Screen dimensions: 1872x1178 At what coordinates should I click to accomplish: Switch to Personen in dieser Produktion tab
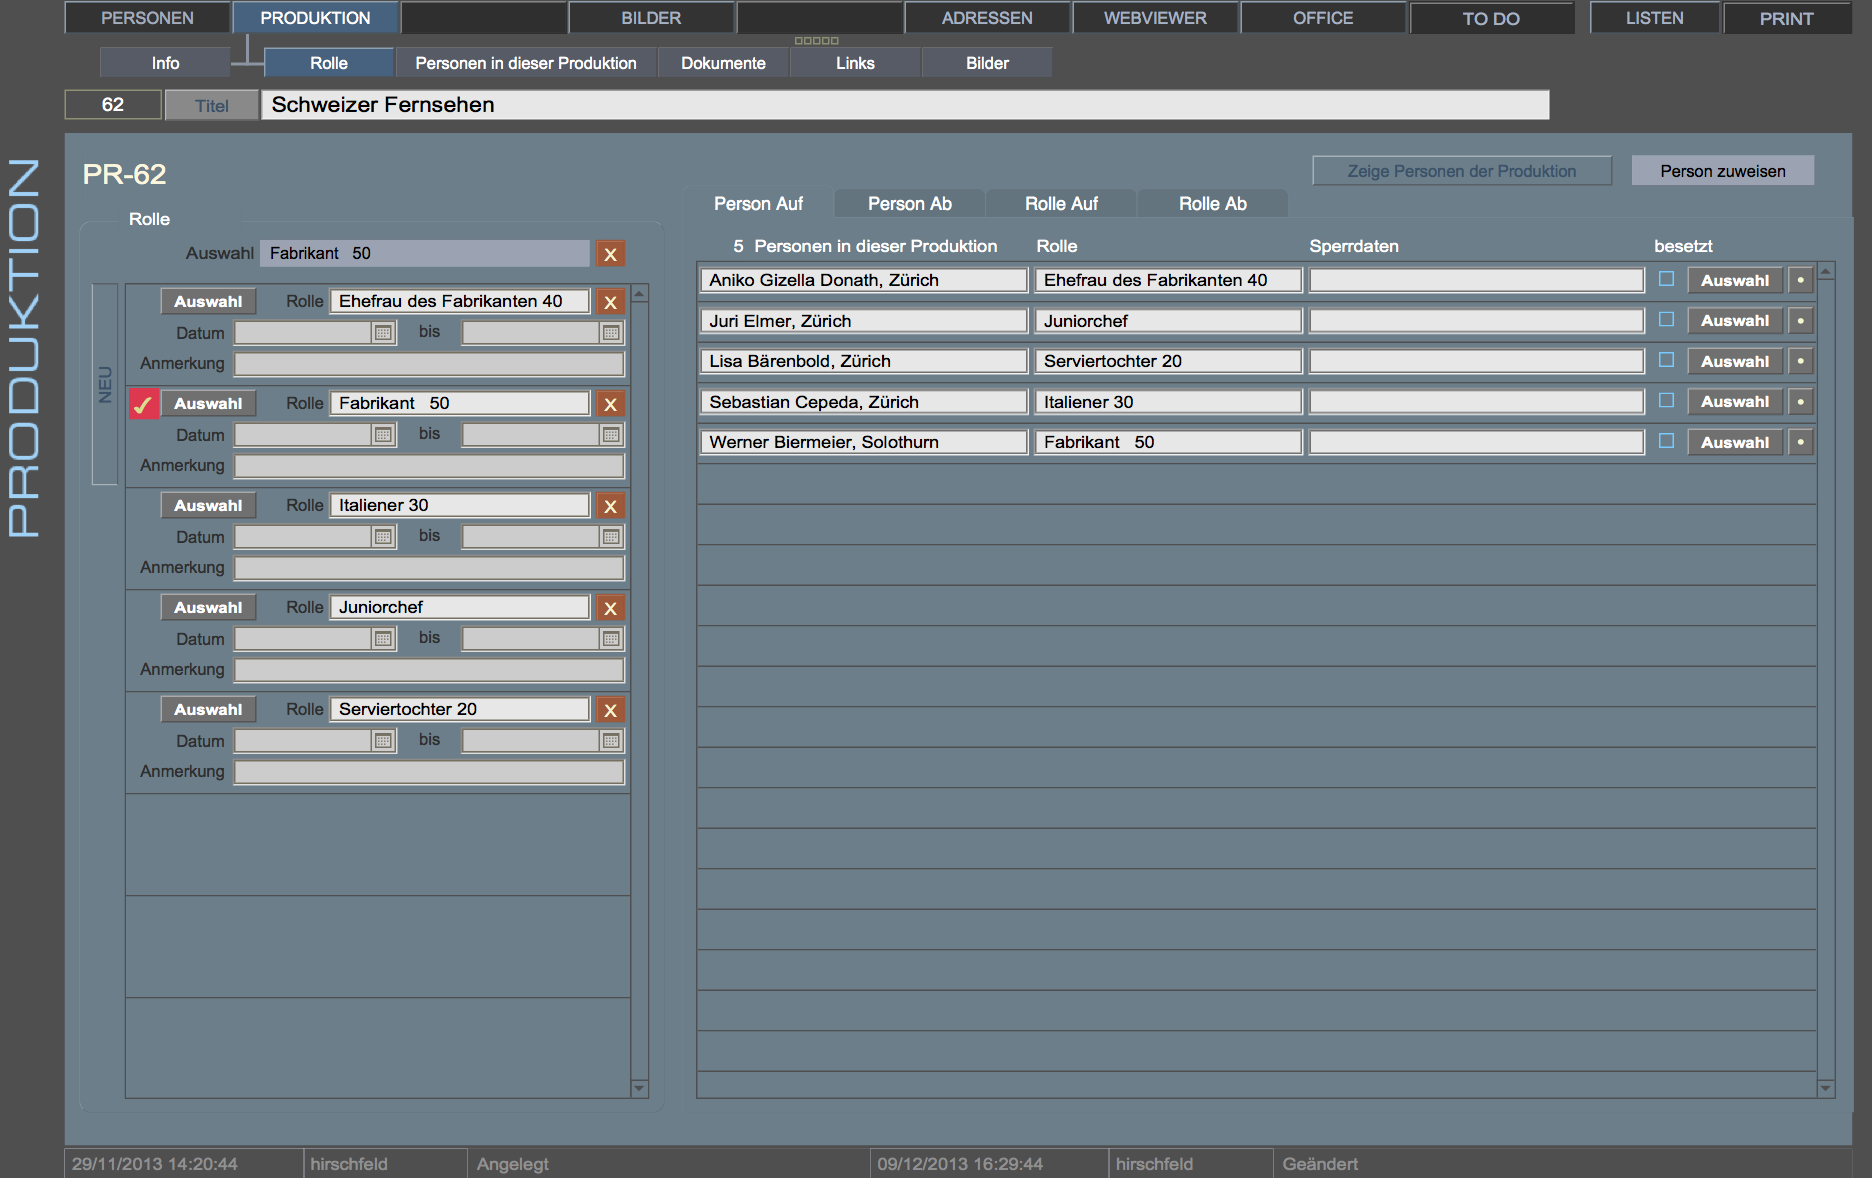[x=525, y=63]
